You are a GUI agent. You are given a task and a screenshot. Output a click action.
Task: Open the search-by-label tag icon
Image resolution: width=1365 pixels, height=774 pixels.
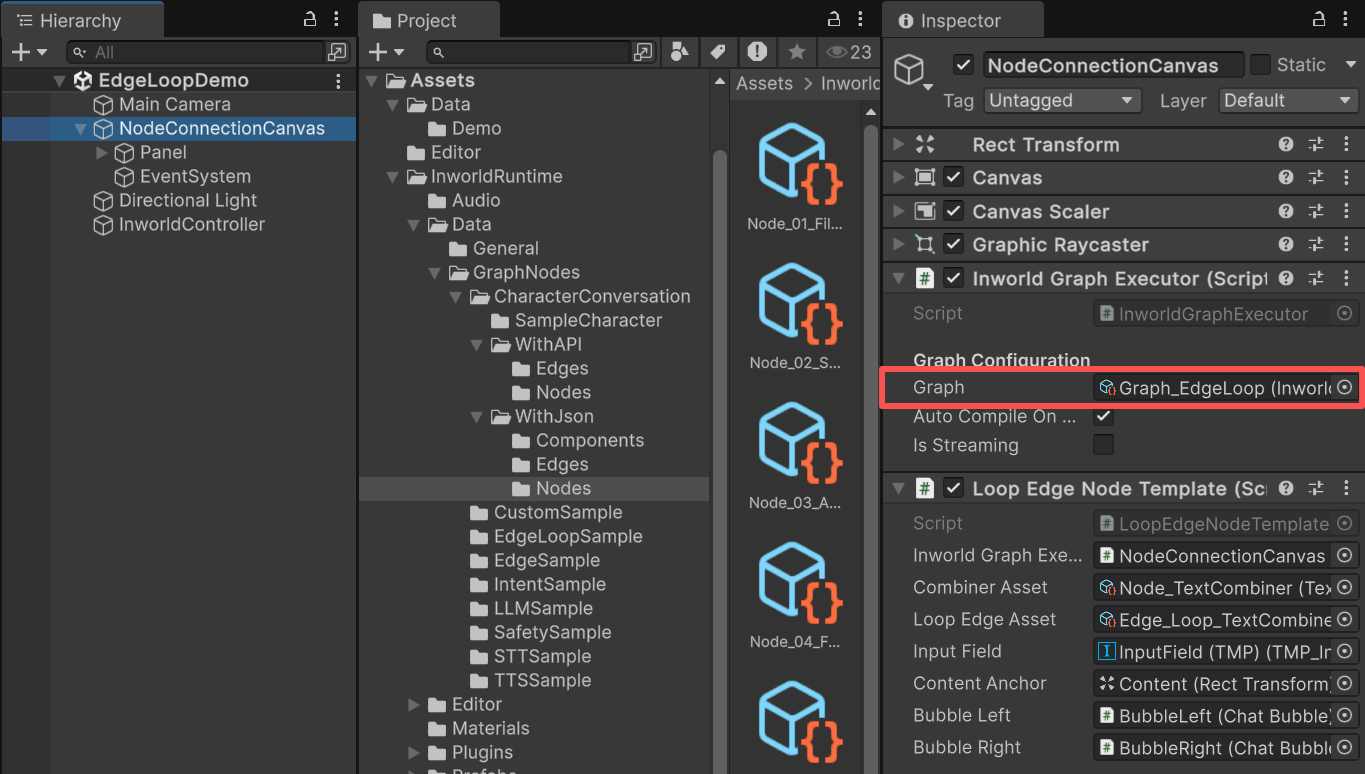click(x=717, y=52)
